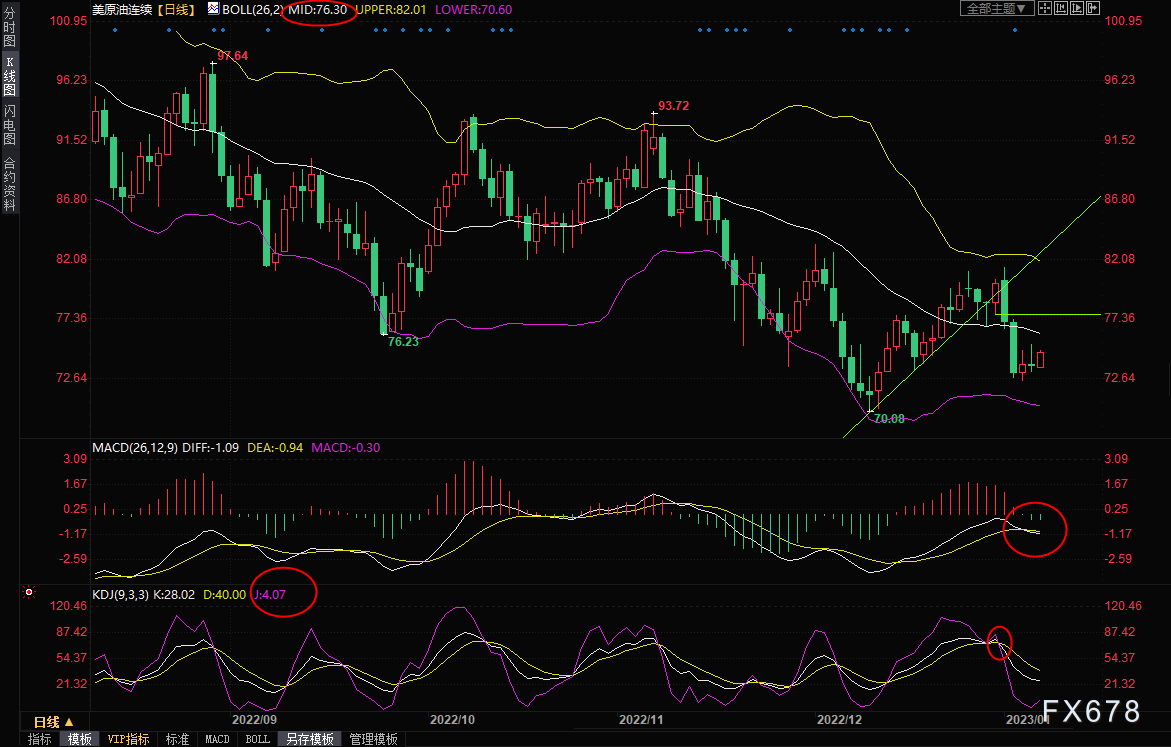Click the chart playback range icon
The image size is (1171, 747).
pos(1077,8)
